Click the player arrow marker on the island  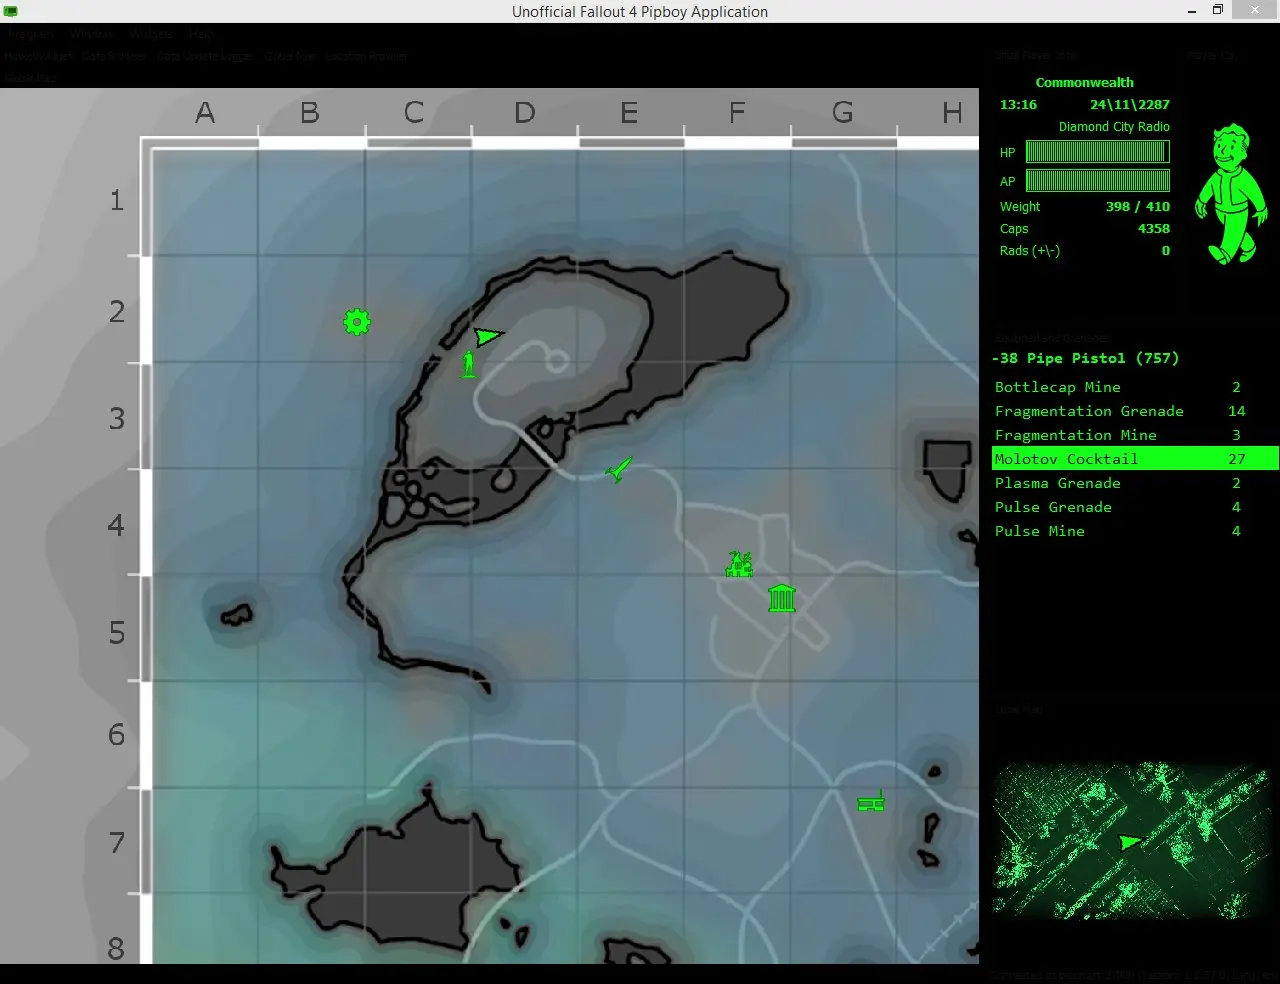pyautogui.click(x=488, y=336)
